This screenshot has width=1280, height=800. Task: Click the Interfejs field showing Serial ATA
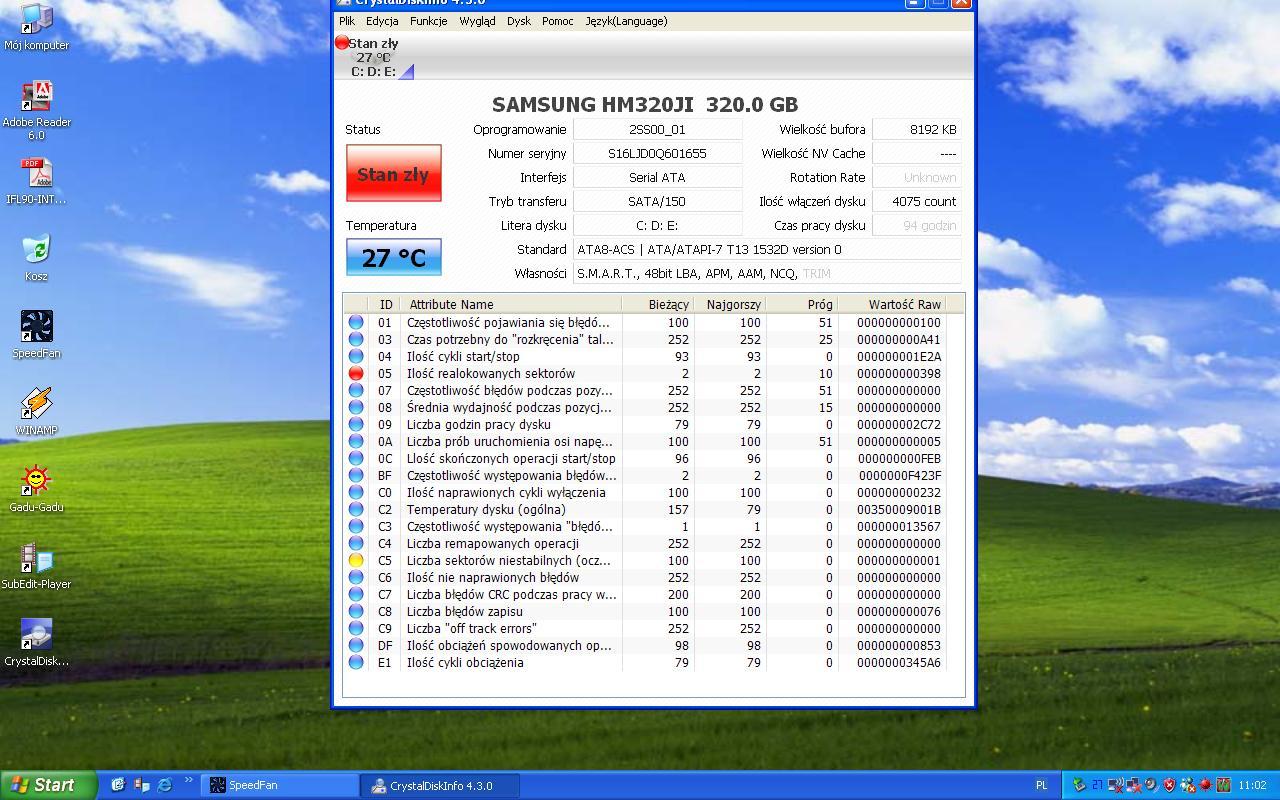point(658,177)
